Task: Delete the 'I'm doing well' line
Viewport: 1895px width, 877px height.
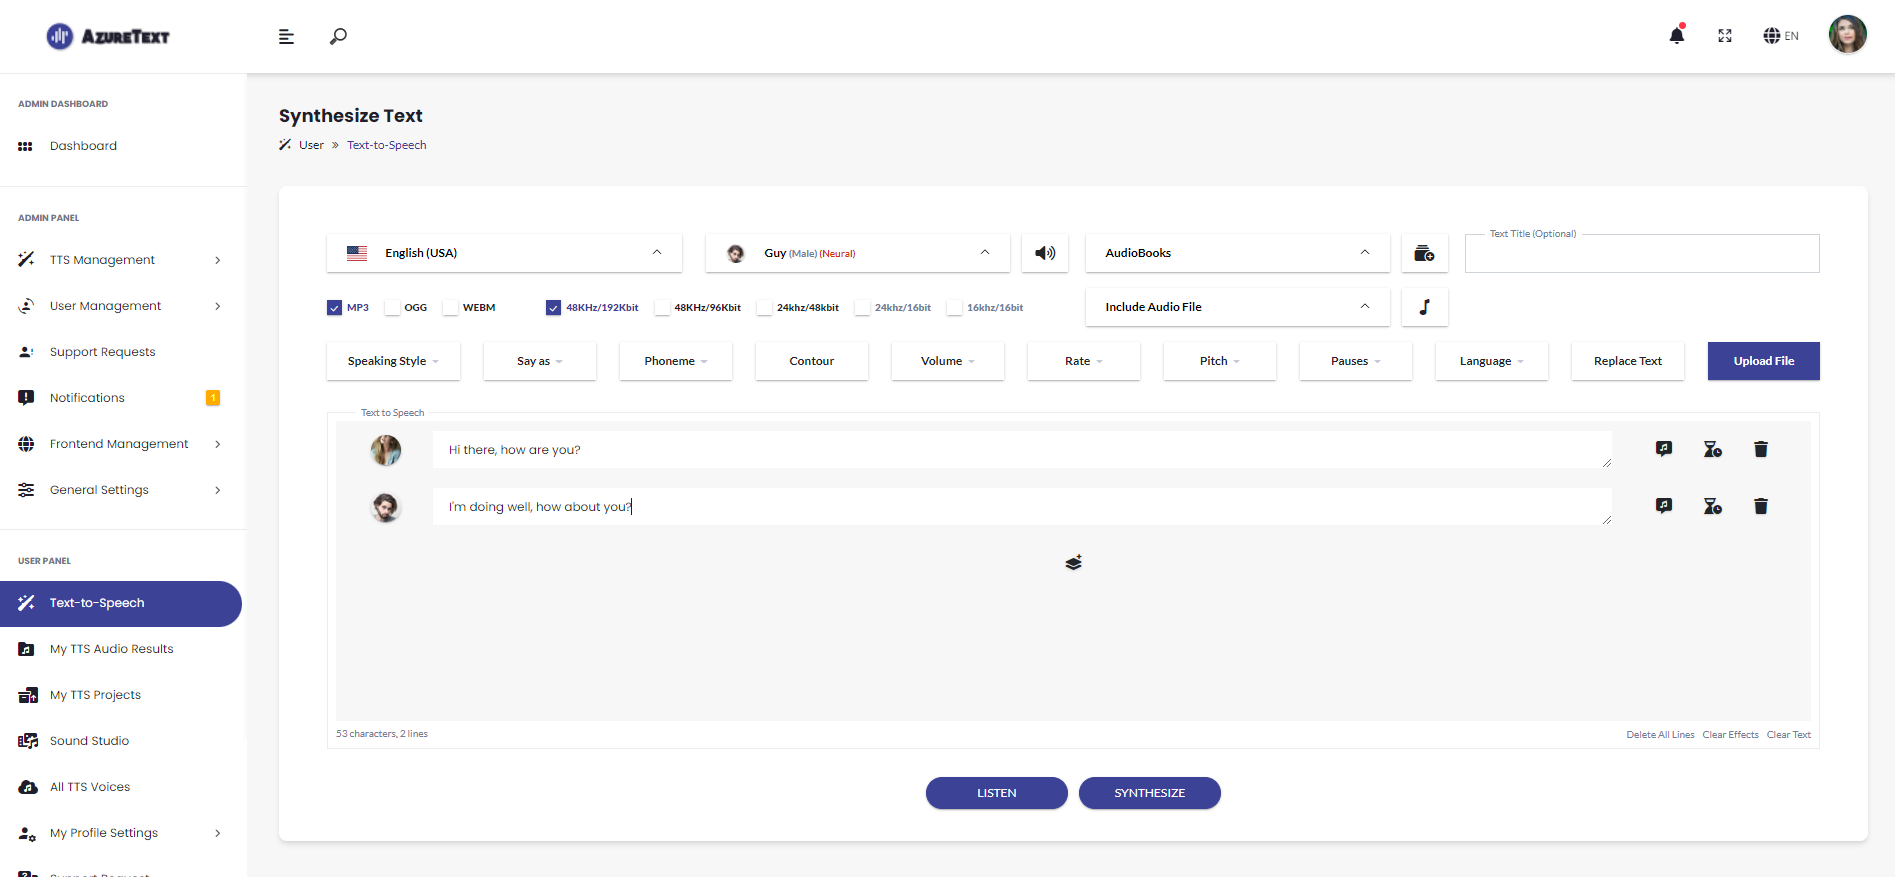Action: tap(1761, 506)
